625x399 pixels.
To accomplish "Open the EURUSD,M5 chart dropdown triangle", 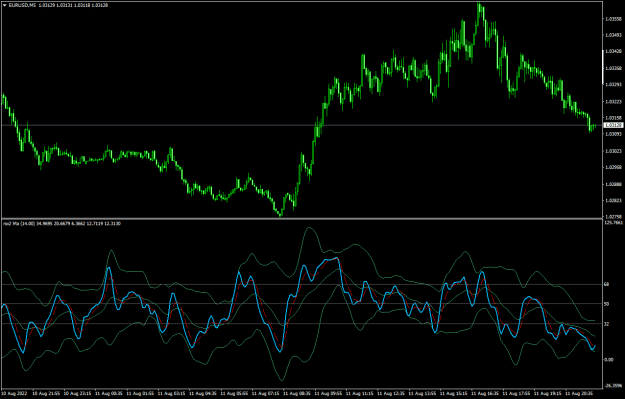I will (5, 5).
